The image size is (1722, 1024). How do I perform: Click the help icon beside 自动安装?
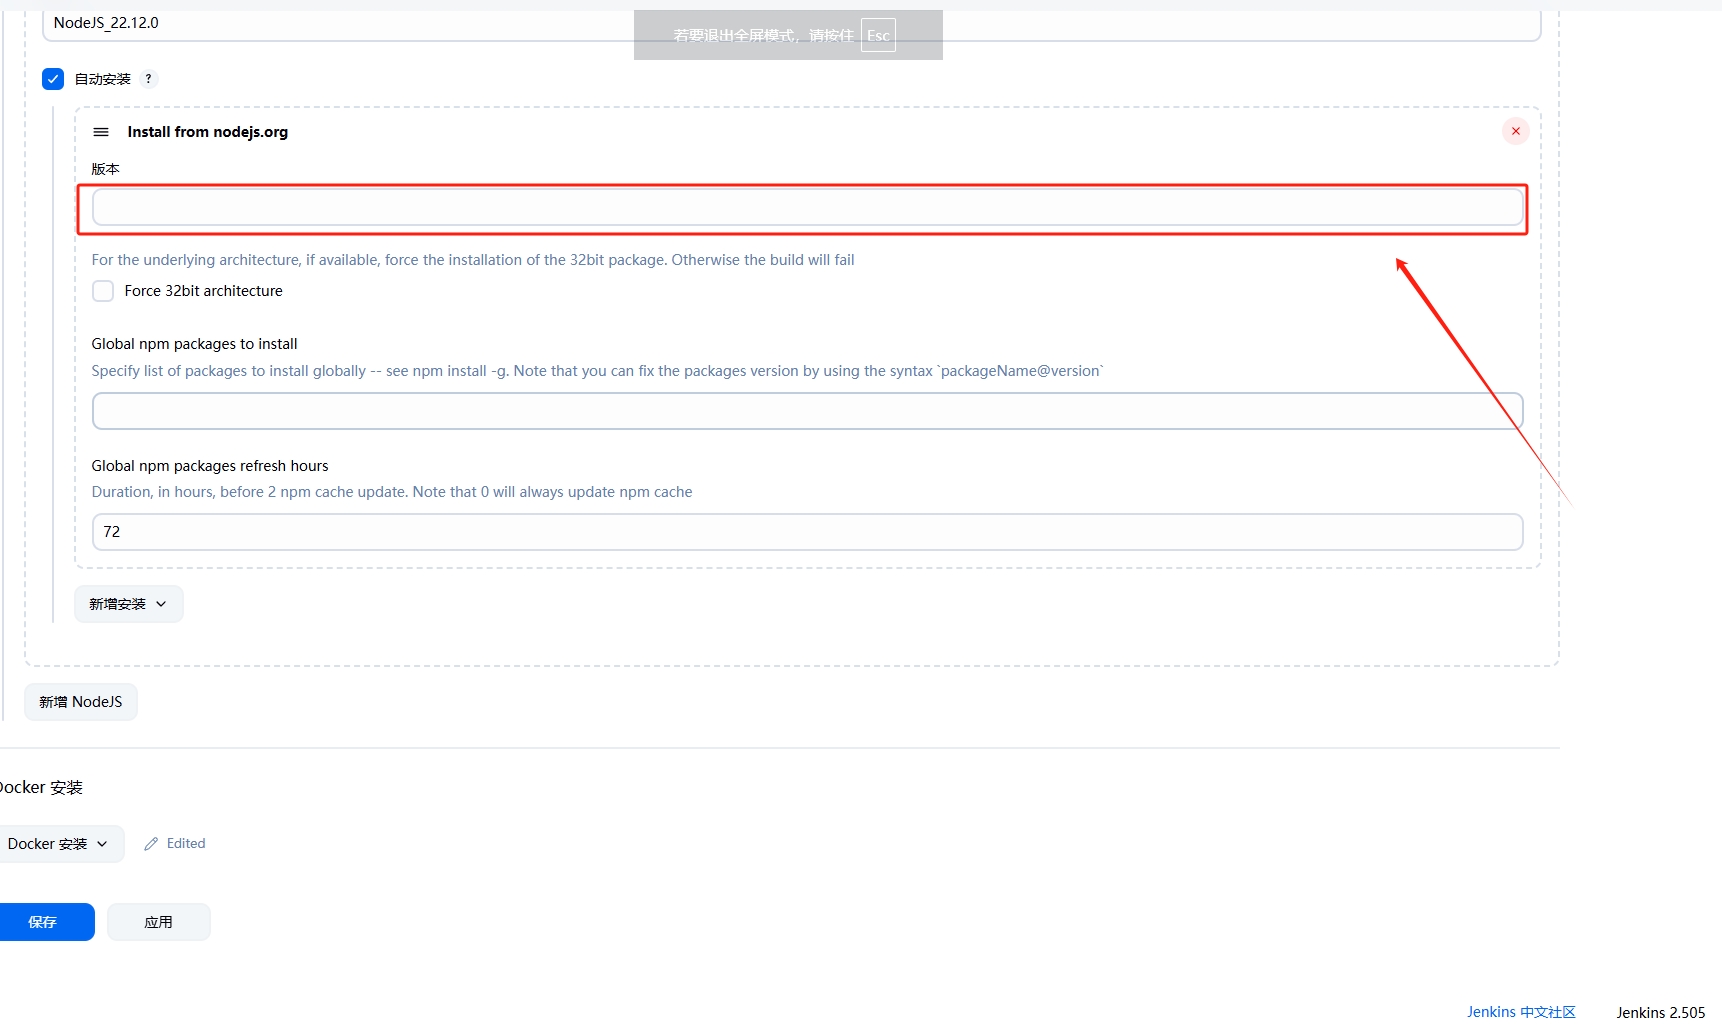pos(148,79)
